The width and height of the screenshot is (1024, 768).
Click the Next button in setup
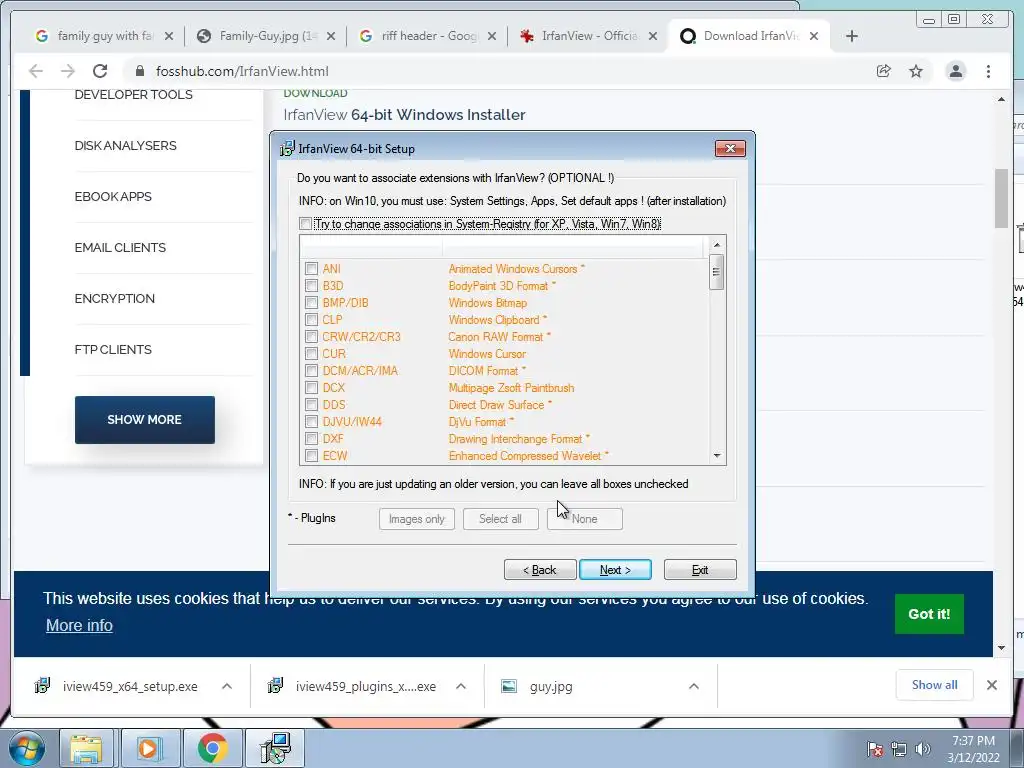click(x=615, y=569)
